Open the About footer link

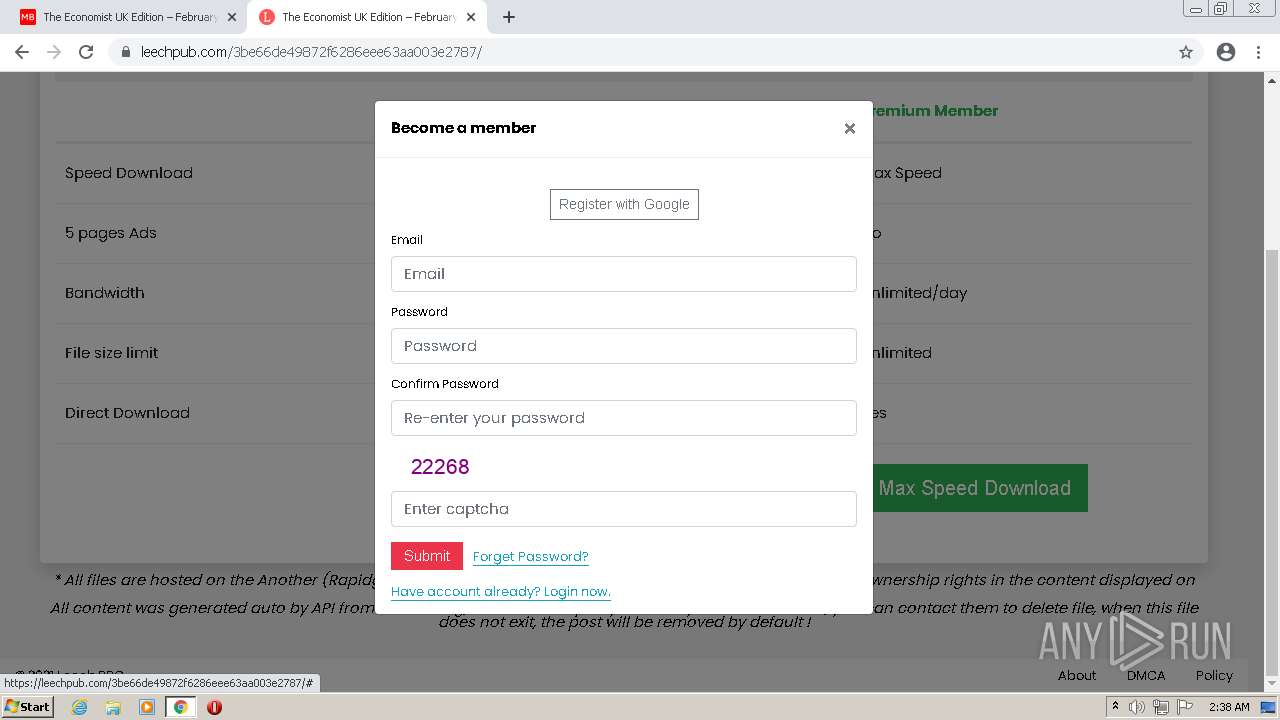1077,675
